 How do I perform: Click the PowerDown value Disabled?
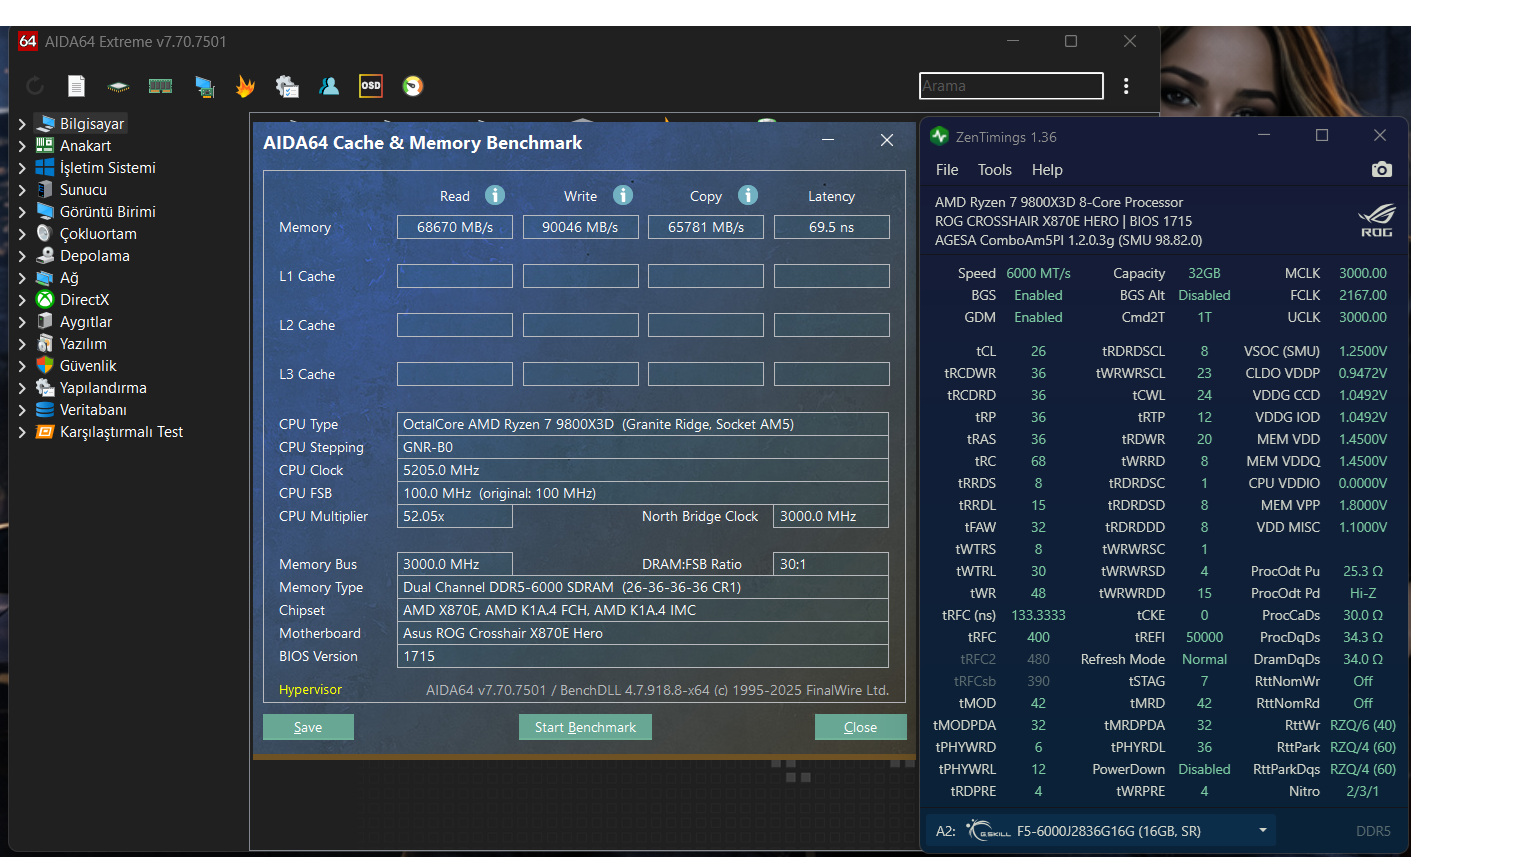pyautogui.click(x=1204, y=769)
